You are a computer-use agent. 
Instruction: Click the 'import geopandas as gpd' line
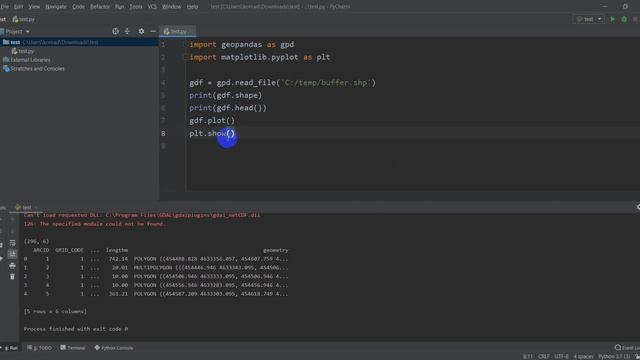(x=241, y=44)
